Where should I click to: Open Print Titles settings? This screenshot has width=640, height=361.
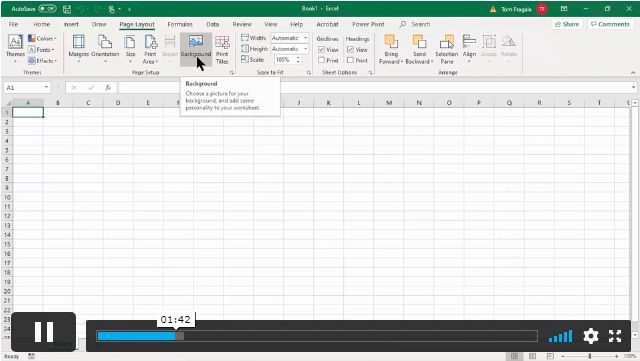click(x=222, y=49)
